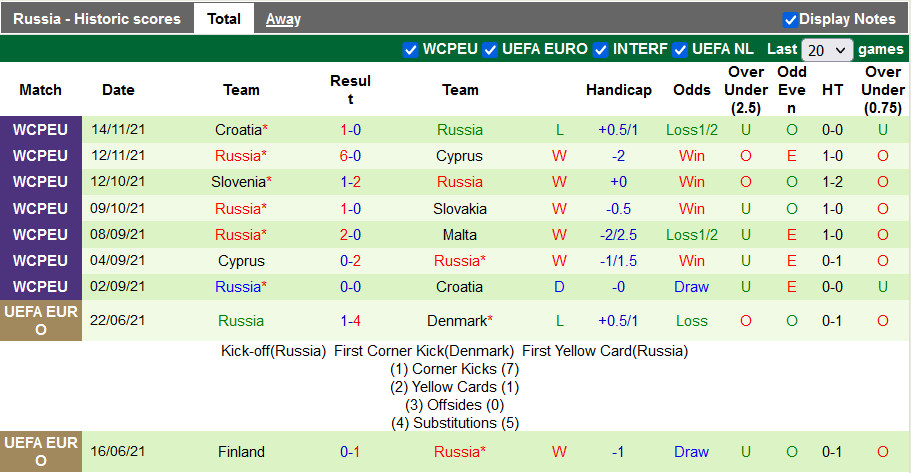Uncheck the WCPEU competition filter
Image resolution: width=911 pixels, height=473 pixels.
(411, 49)
